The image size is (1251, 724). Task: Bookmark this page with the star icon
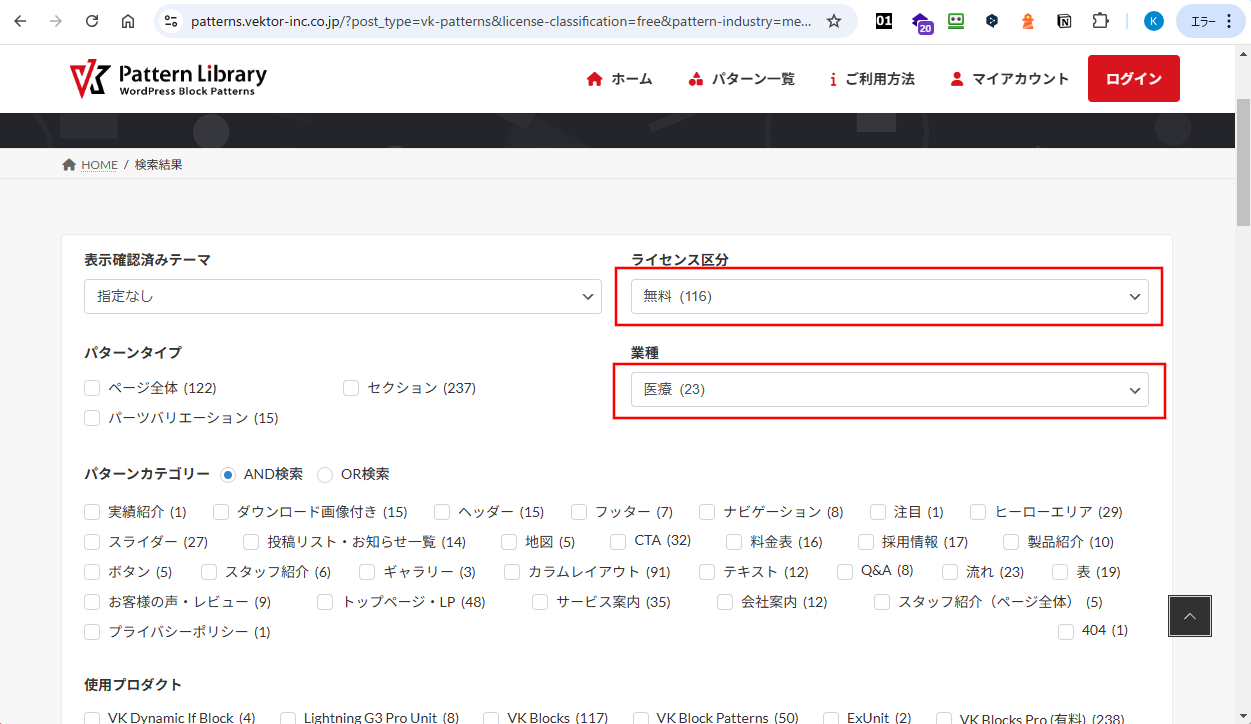point(834,21)
